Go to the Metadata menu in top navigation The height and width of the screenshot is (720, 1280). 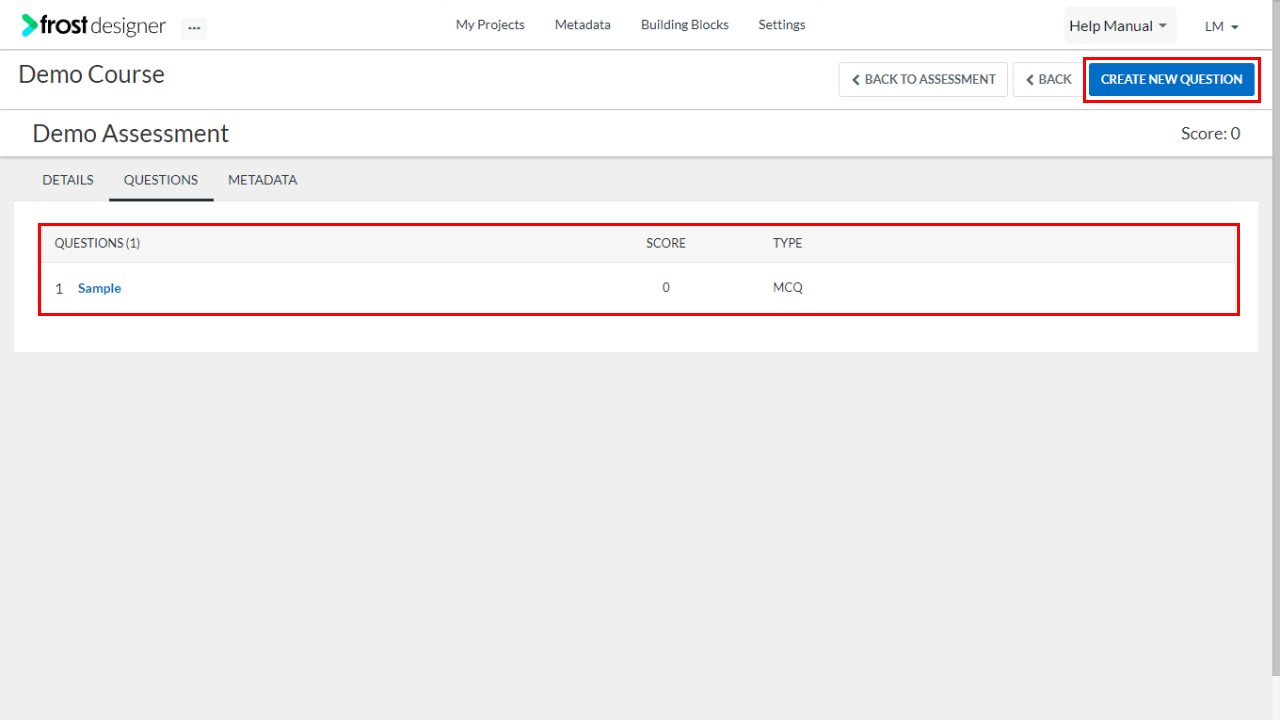(583, 25)
